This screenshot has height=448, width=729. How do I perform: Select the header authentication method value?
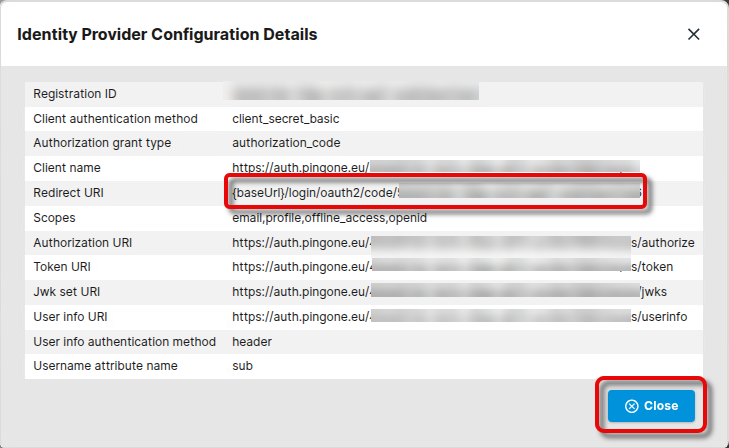point(252,342)
